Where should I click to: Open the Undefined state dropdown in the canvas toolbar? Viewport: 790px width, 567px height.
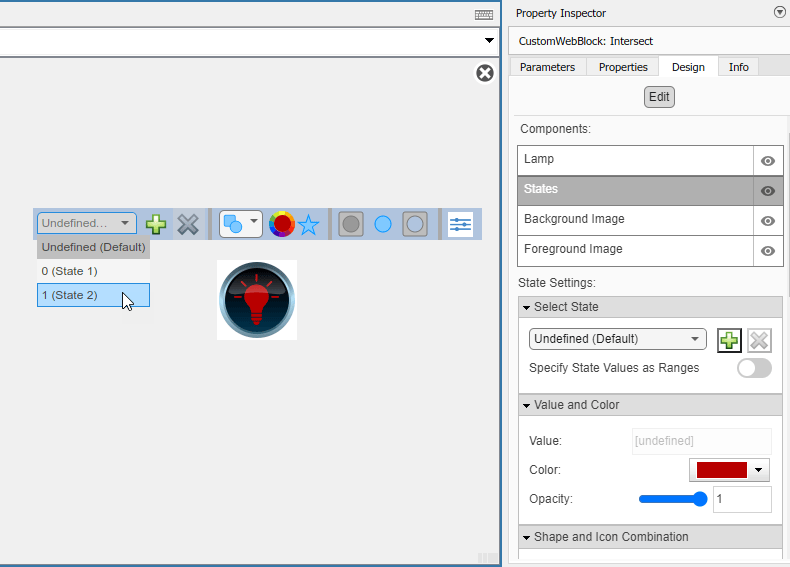tap(87, 223)
